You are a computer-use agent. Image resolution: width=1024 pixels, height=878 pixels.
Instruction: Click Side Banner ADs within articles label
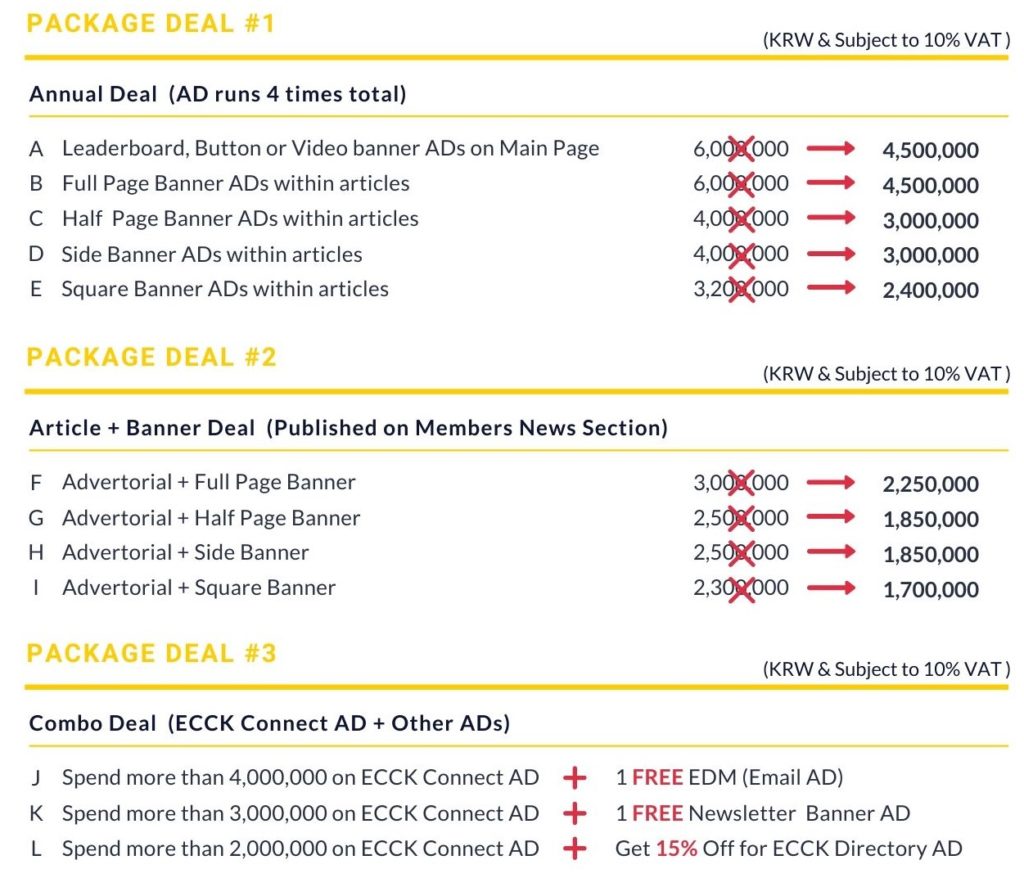pyautogui.click(x=211, y=254)
